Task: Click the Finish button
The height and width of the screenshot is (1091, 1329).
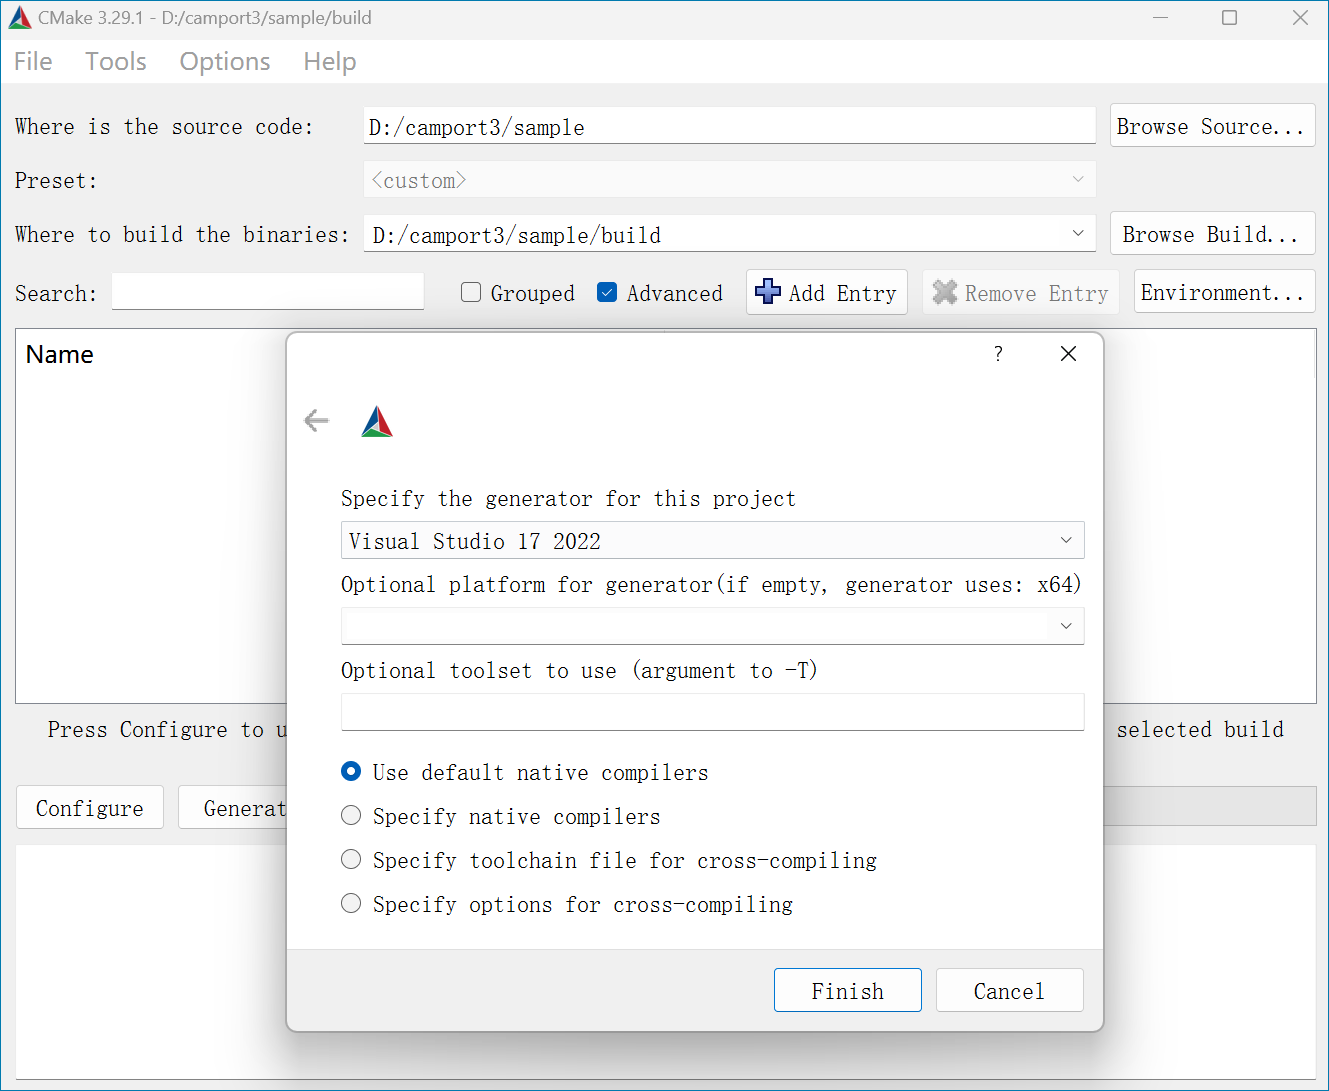Action: pyautogui.click(x=848, y=990)
